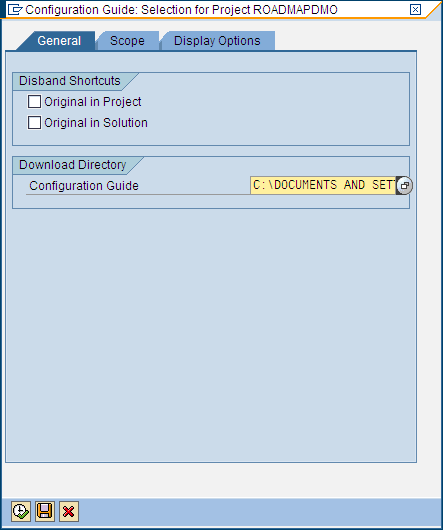The height and width of the screenshot is (530, 443).
Task: Click the "Original in Project" label text
Action: [93, 102]
